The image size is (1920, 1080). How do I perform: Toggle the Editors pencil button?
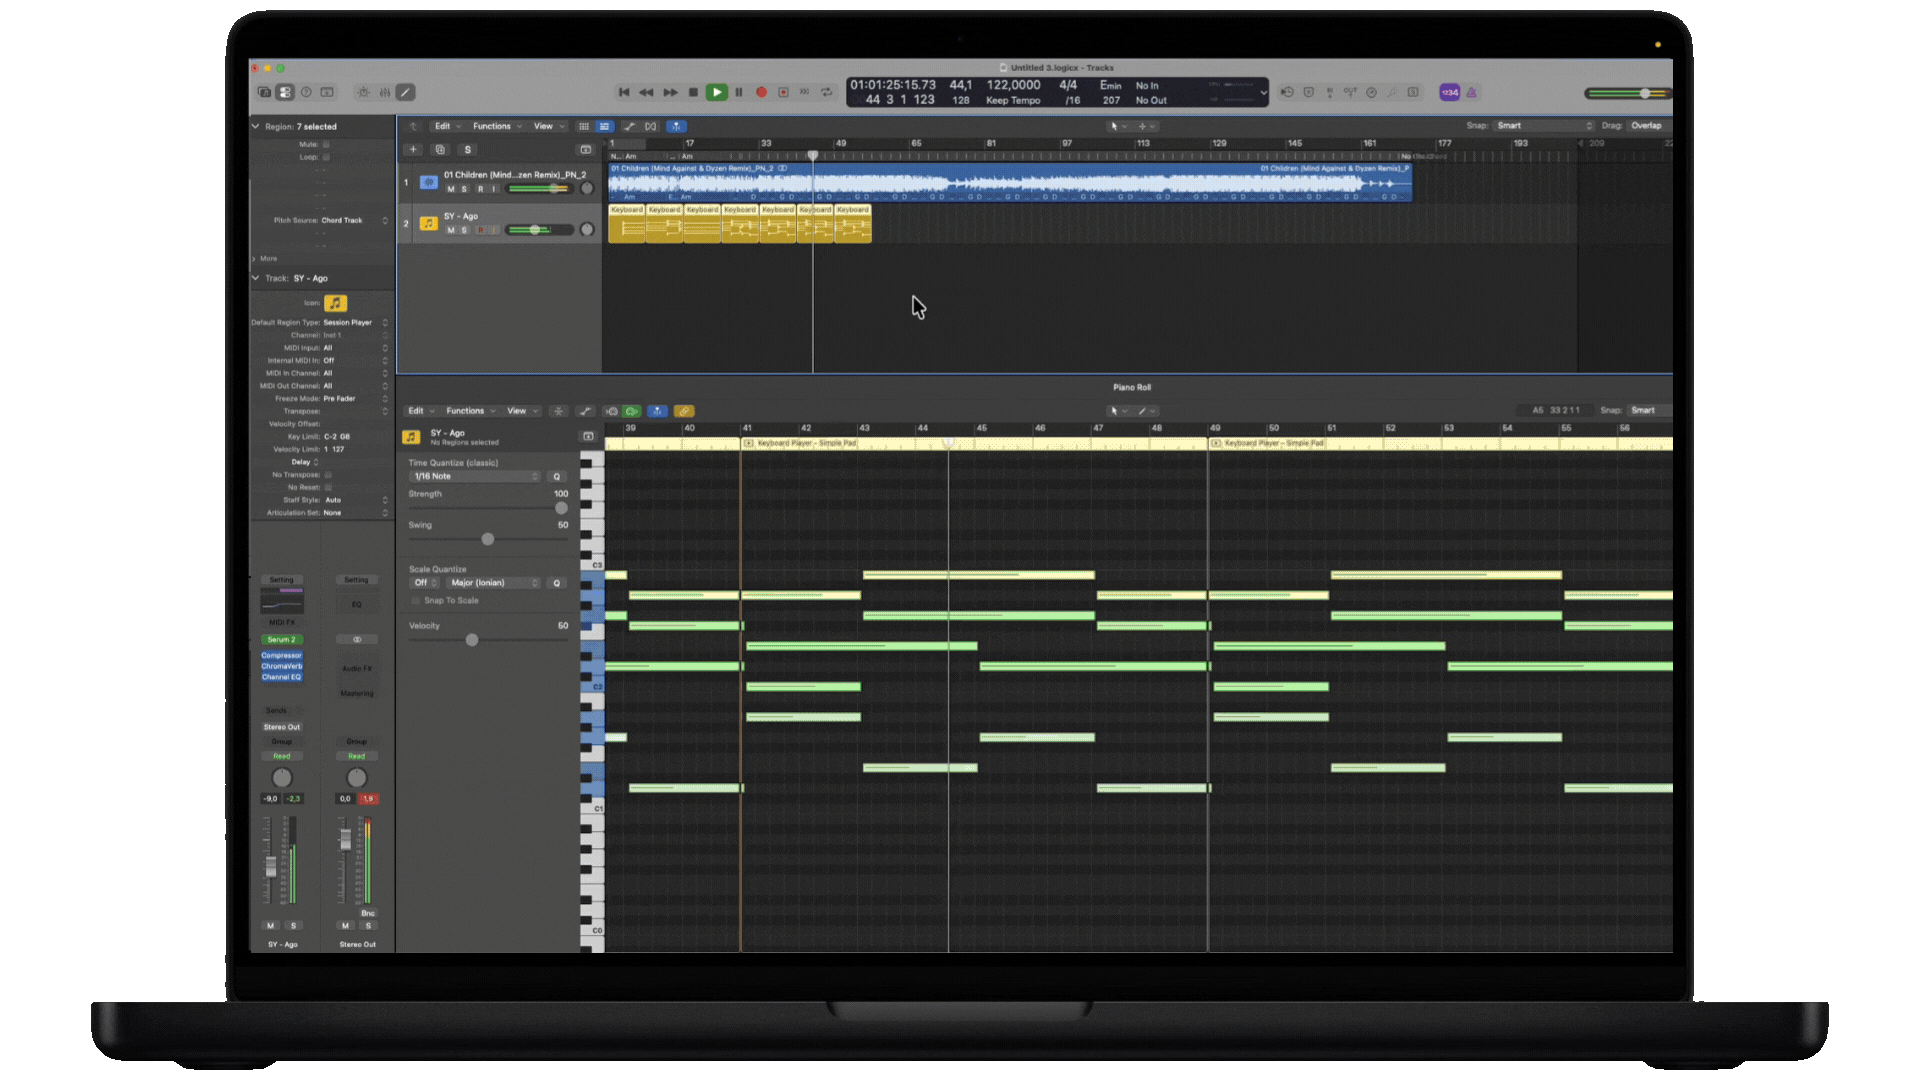click(x=405, y=92)
